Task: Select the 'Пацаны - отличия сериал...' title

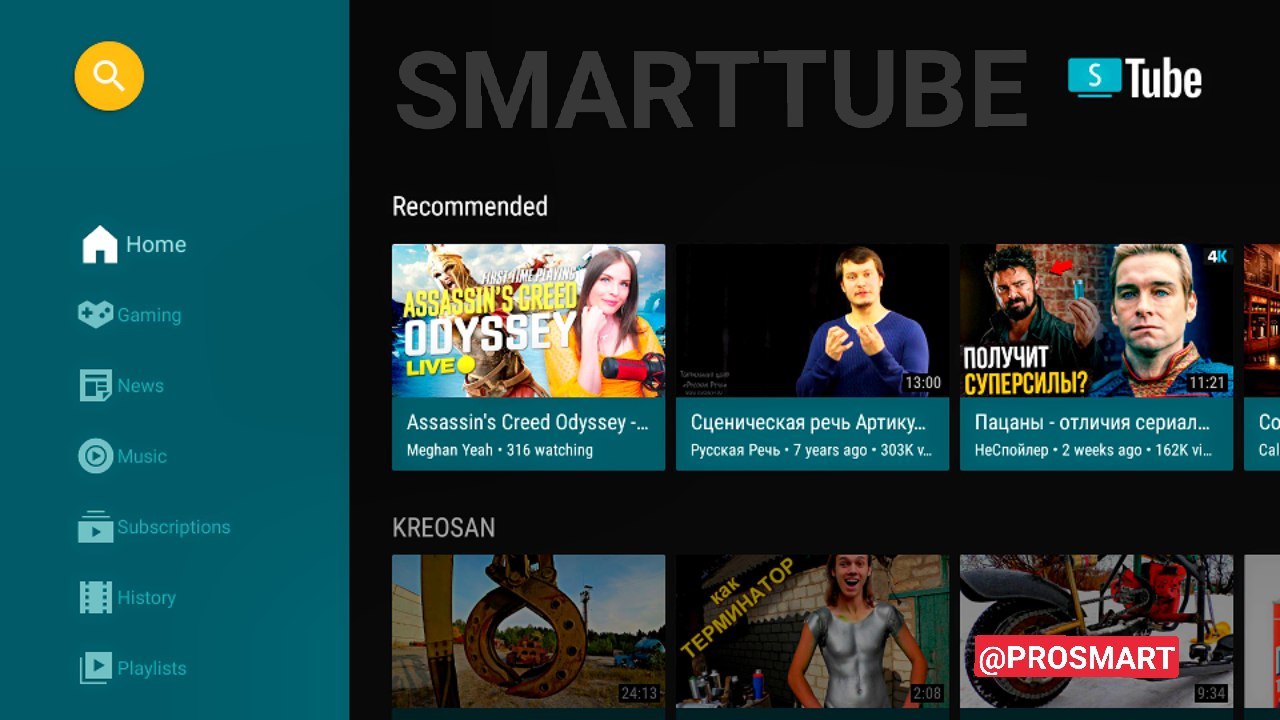Action: [x=1093, y=422]
